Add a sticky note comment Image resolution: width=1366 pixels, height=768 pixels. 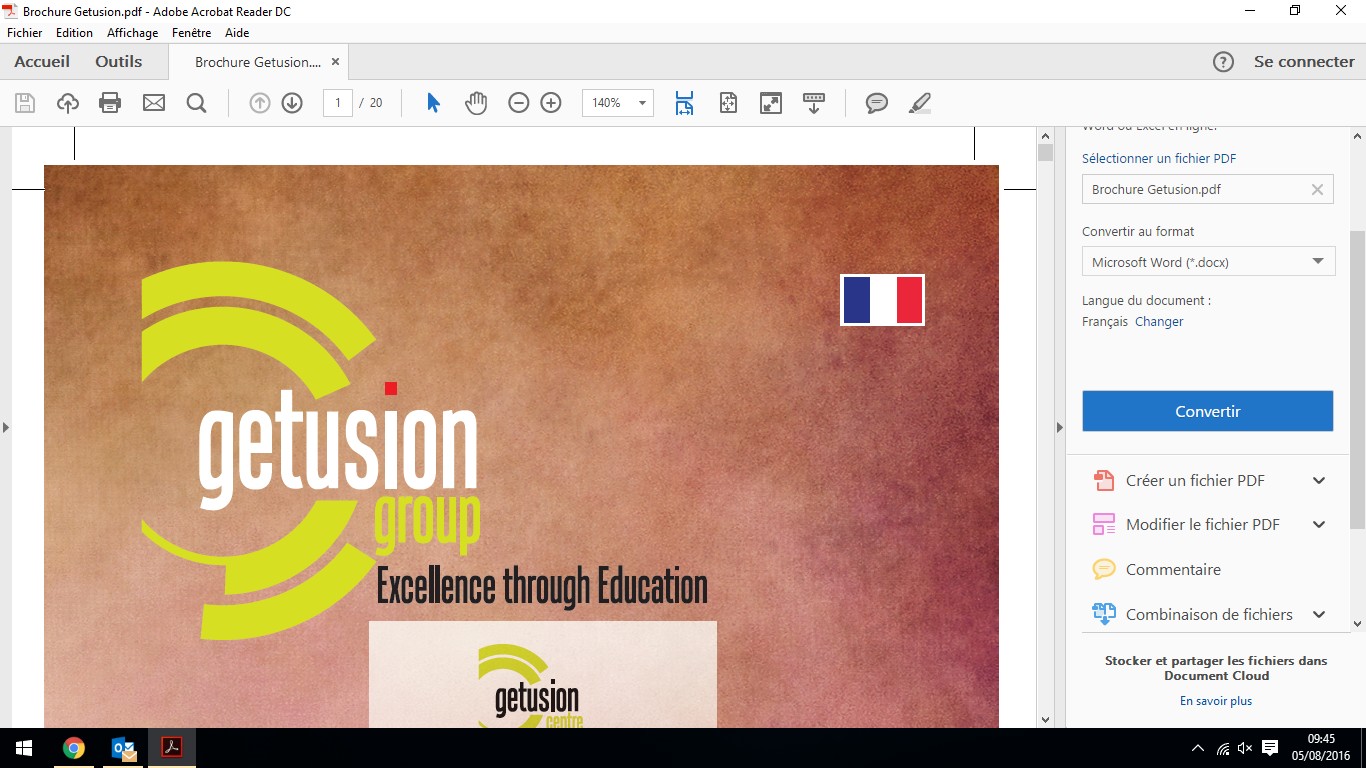pos(877,103)
